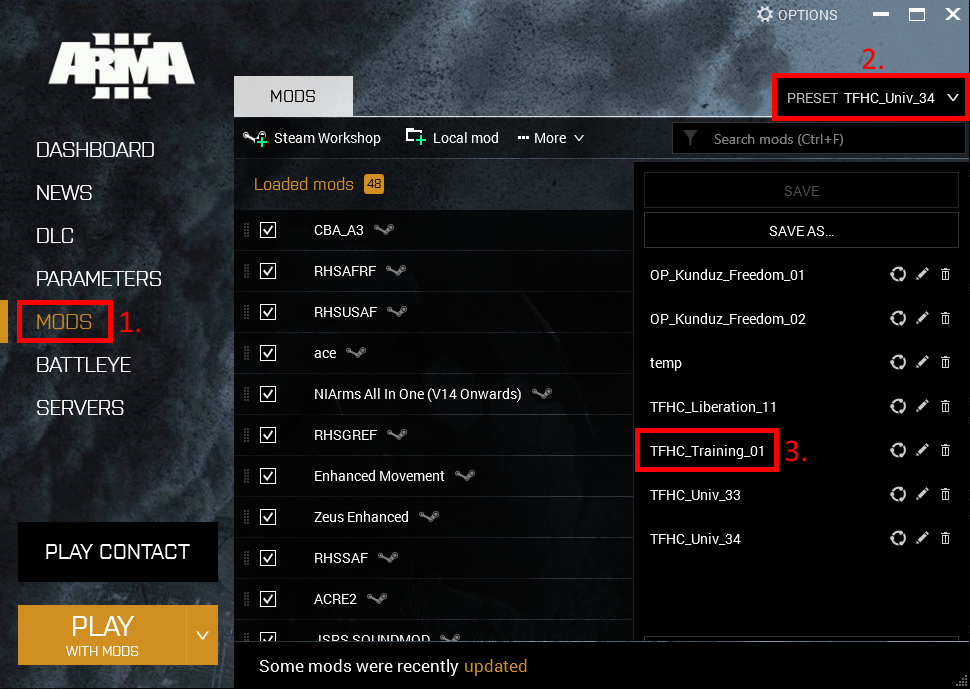Click the Steam icon next to Zeus Enhanced

point(429,516)
